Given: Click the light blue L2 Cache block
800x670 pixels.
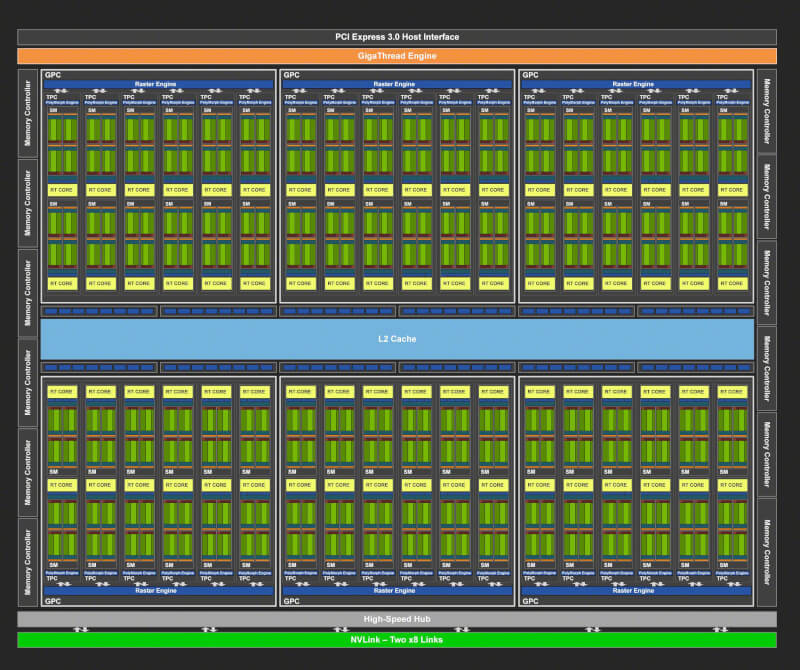Looking at the screenshot, I should point(397,339).
